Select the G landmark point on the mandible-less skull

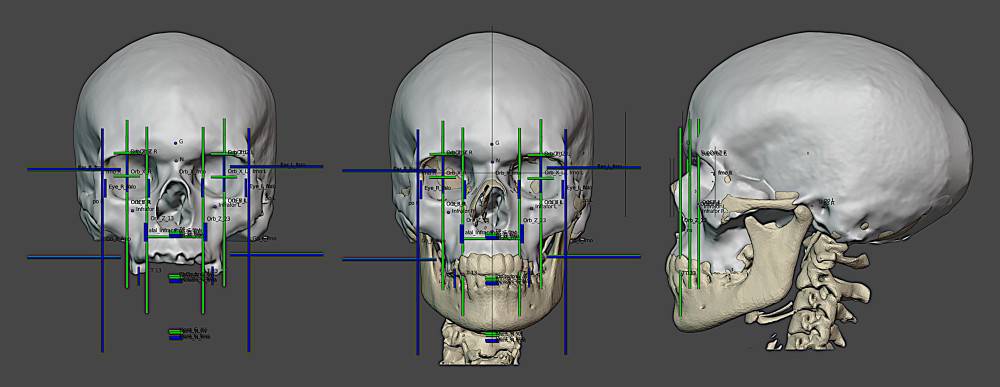176,143
